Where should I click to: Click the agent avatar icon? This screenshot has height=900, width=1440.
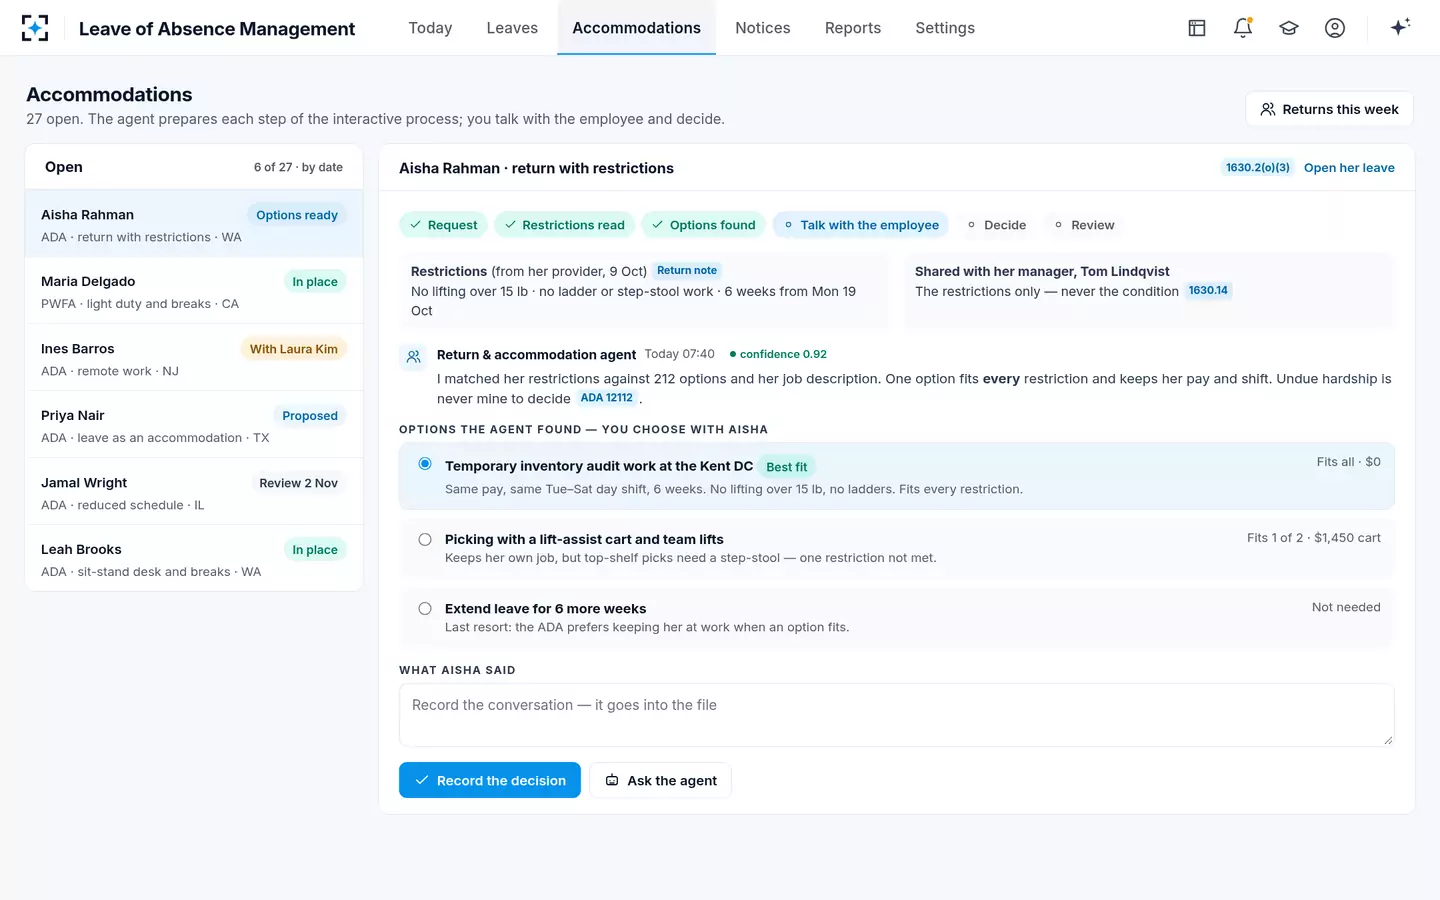(x=413, y=356)
